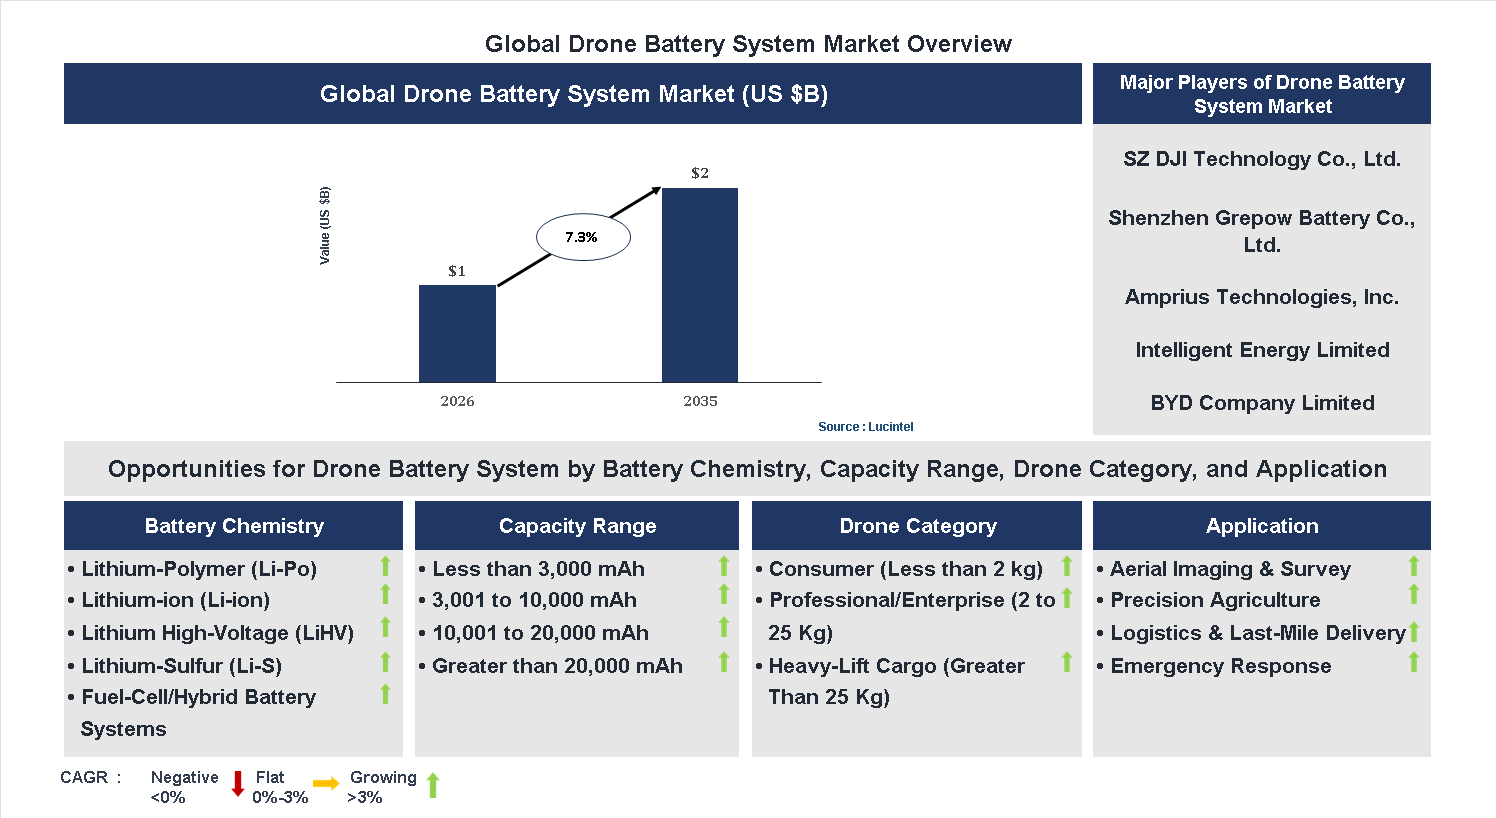The height and width of the screenshot is (818, 1496).
Task: Click the growth indicator beside Emergency Response
Action: click(x=1413, y=662)
